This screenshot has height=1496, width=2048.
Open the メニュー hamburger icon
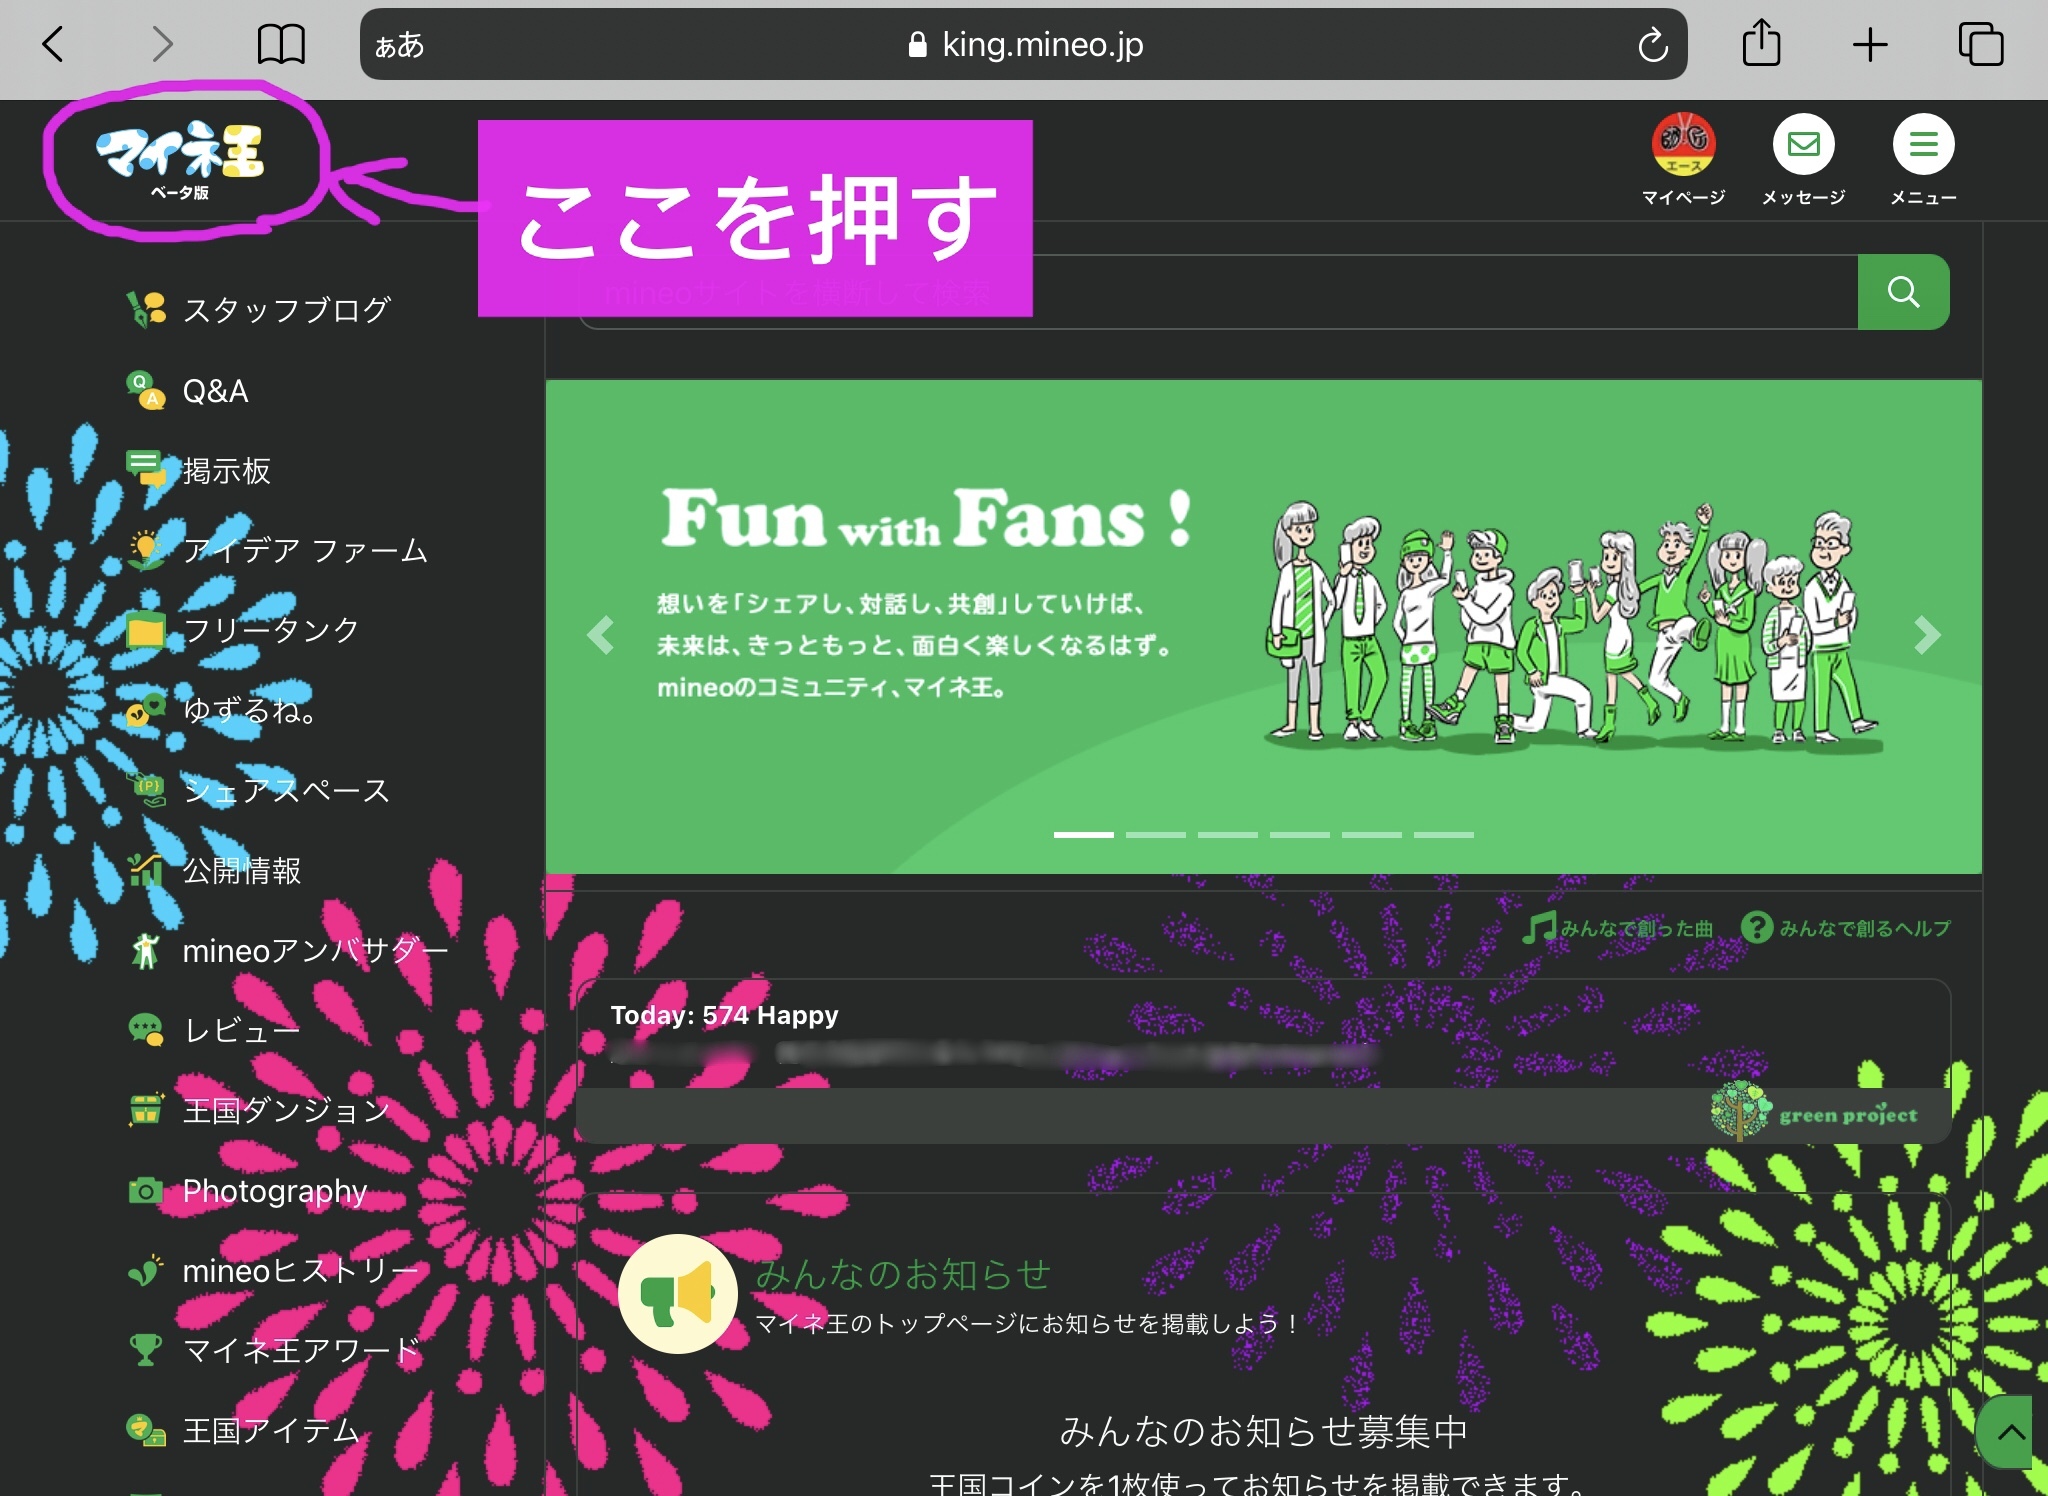(x=1922, y=145)
